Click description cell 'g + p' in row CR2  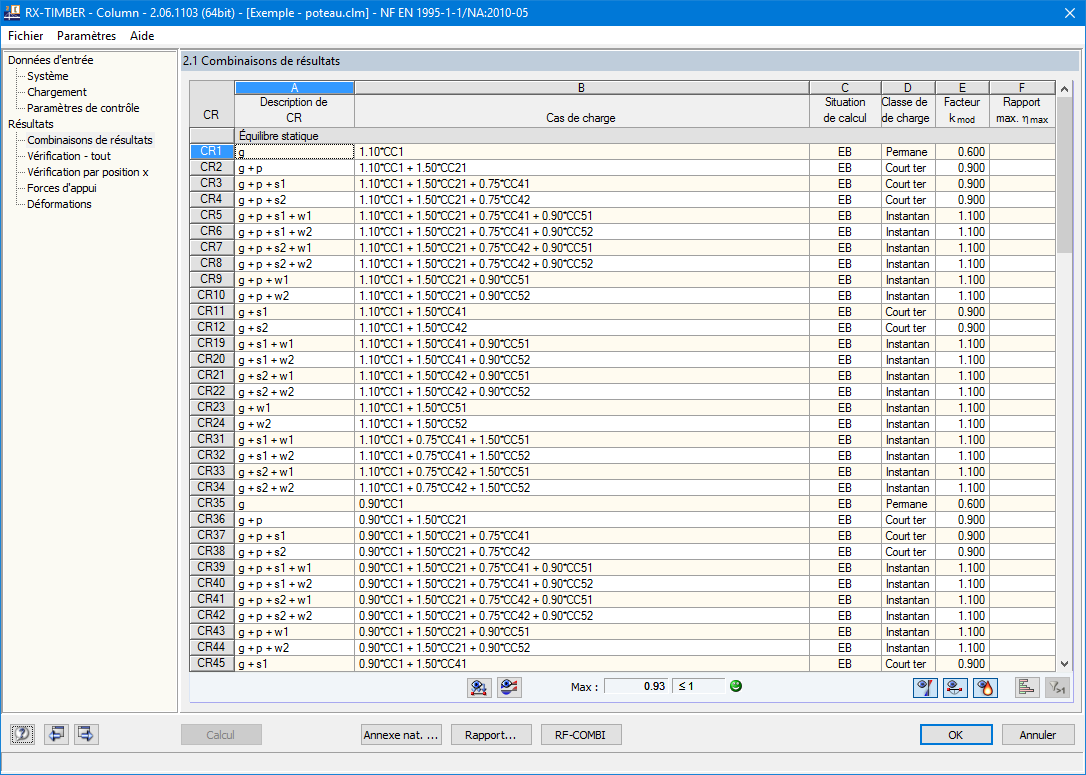pos(294,168)
